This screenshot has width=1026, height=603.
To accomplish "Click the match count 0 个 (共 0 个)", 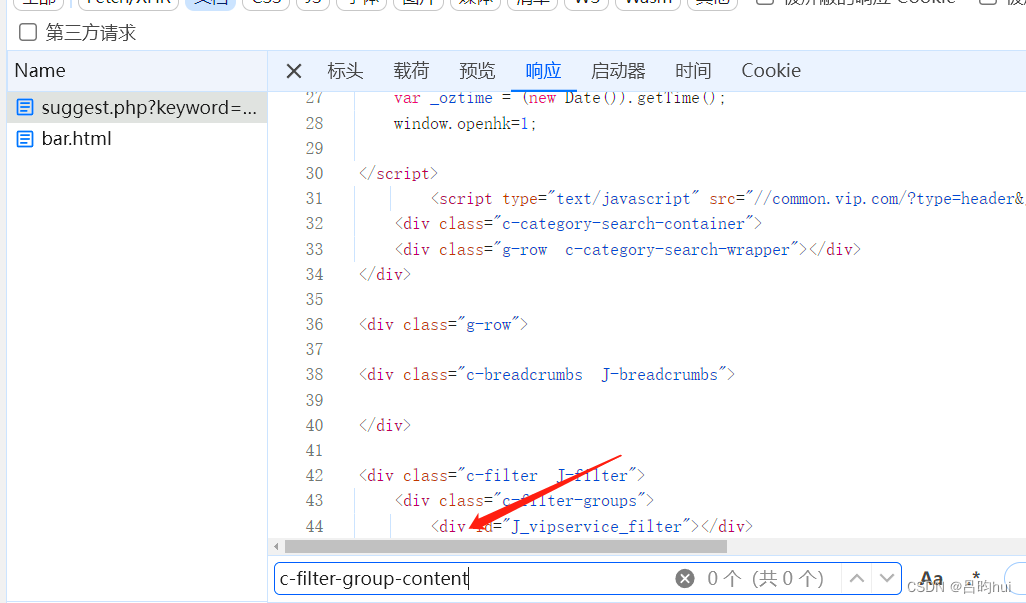I will point(765,578).
